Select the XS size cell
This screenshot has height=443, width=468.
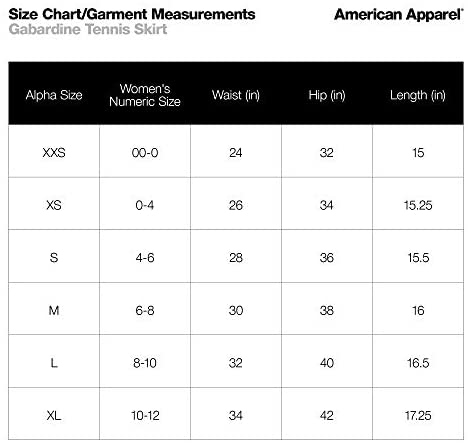pyautogui.click(x=54, y=205)
